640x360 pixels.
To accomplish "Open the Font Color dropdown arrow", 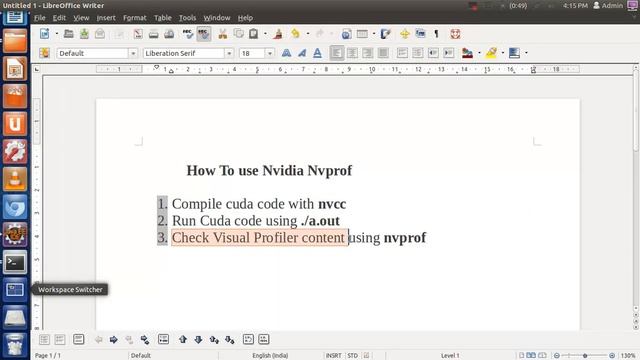I will tap(479, 53).
